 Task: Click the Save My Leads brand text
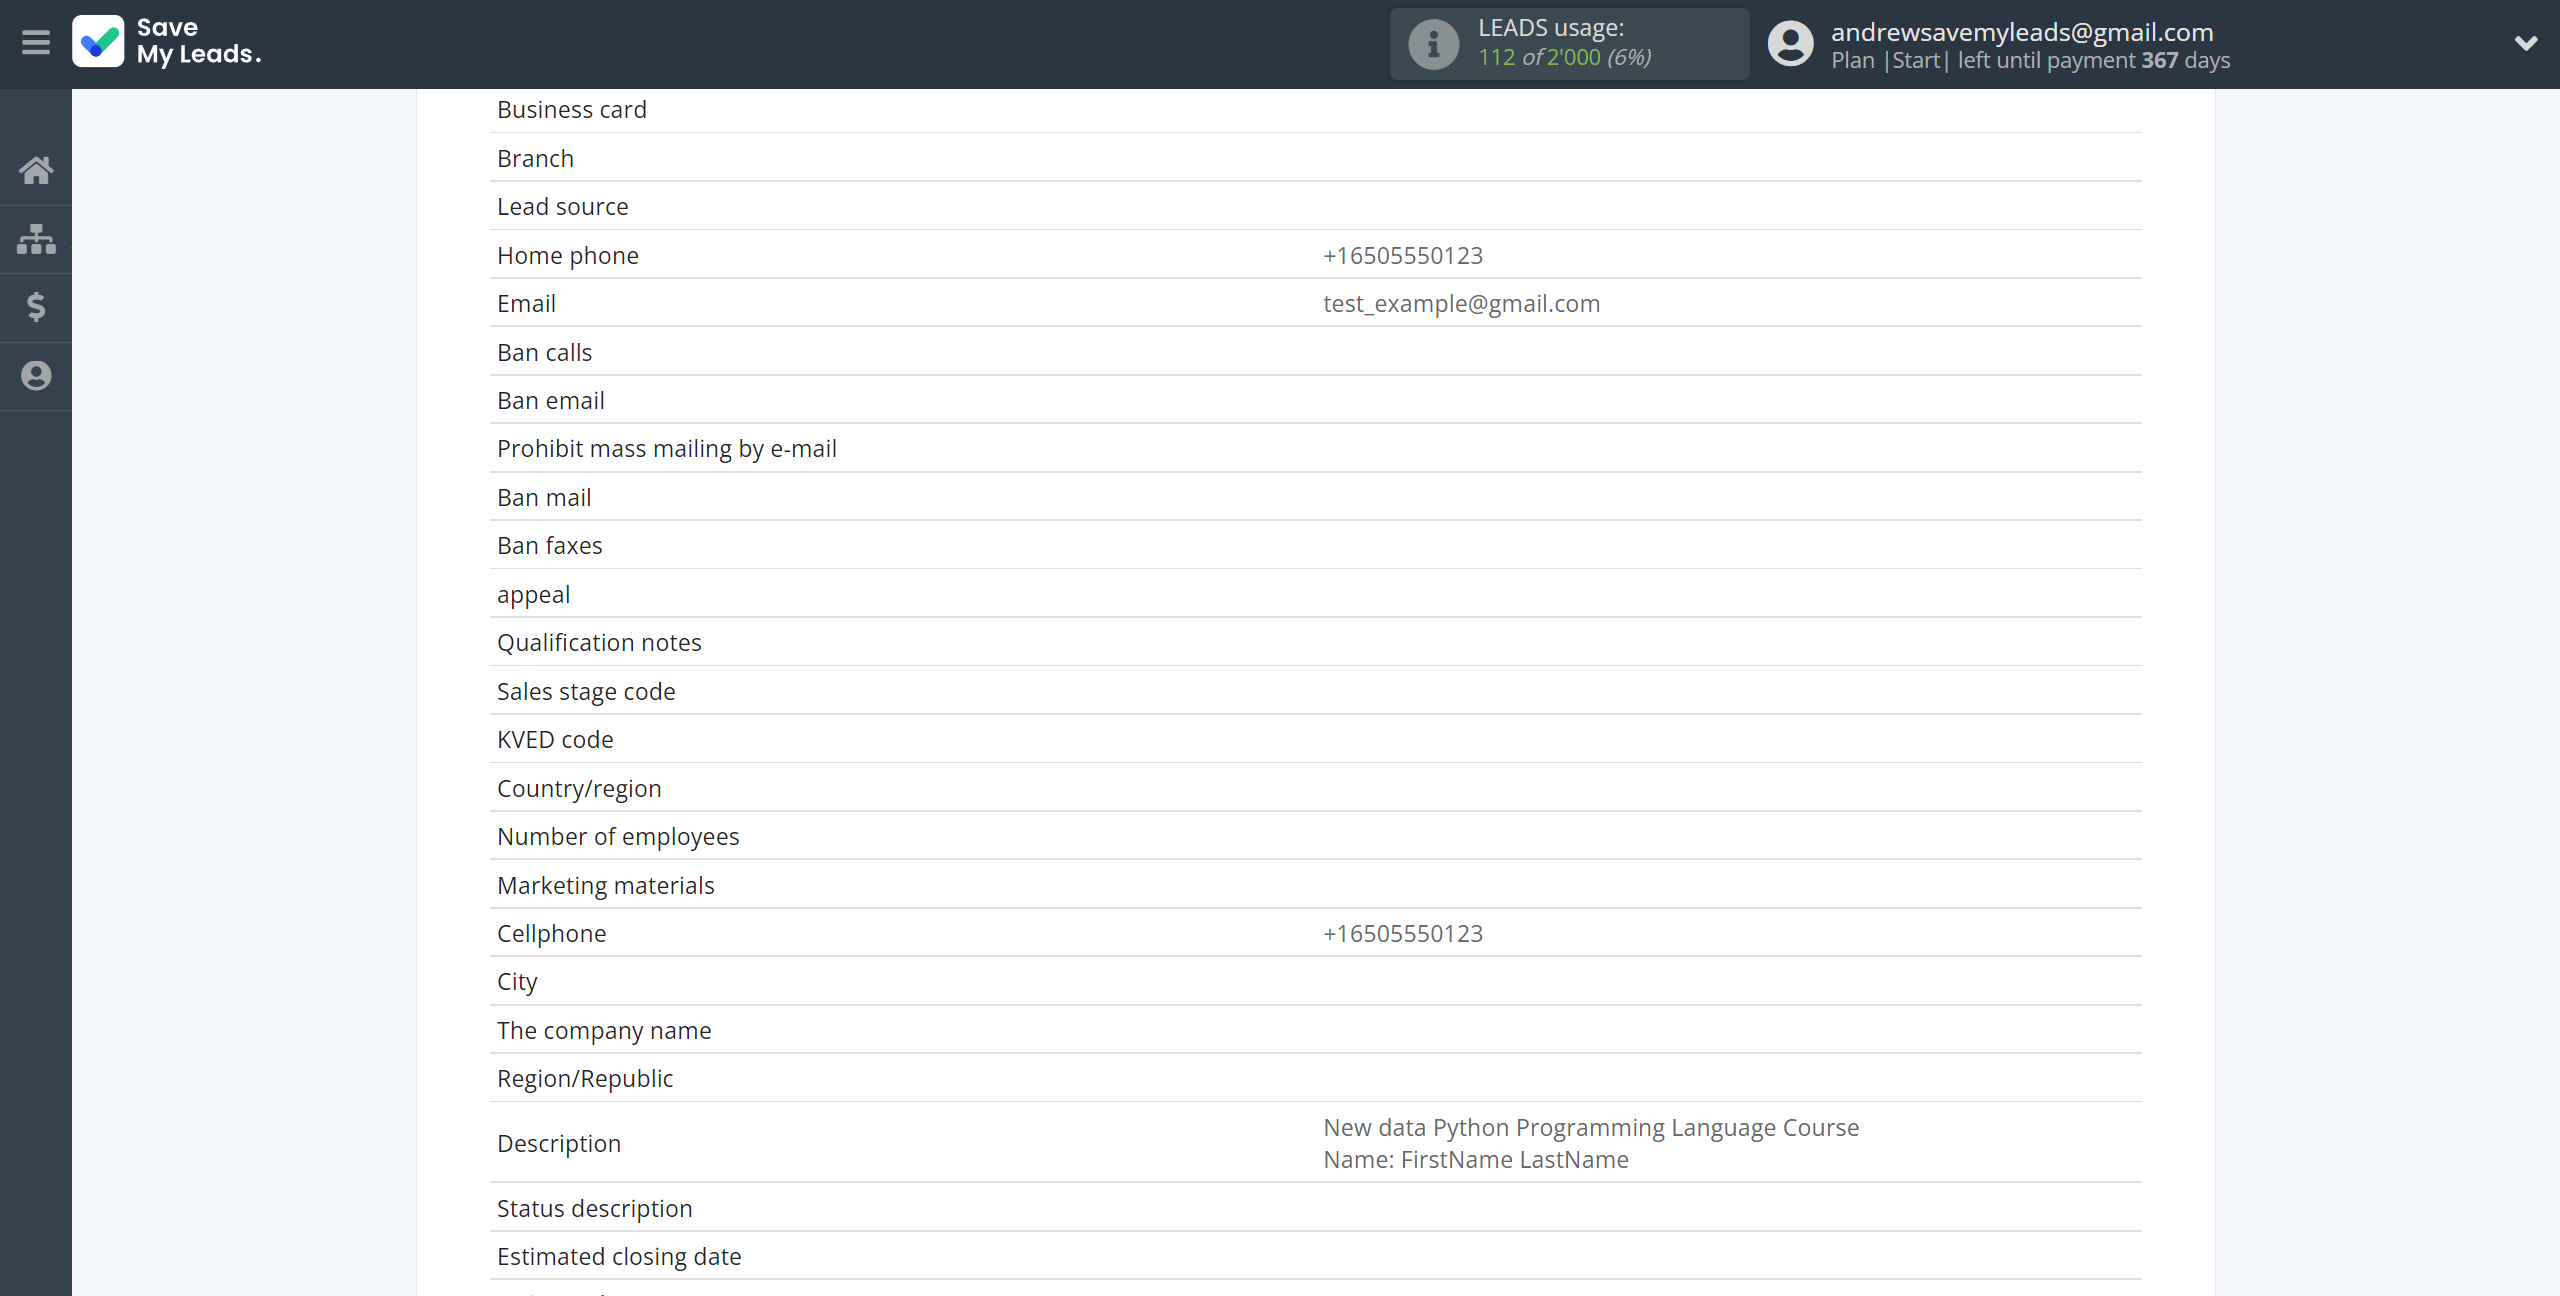199,41
